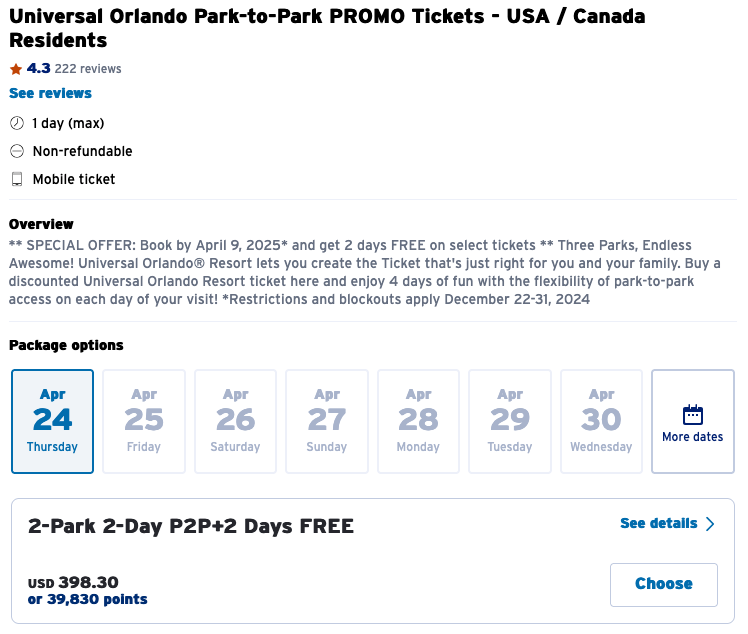The height and width of the screenshot is (634, 748).
Task: Choose Wednesday Apr 30 date
Action: [x=601, y=421]
